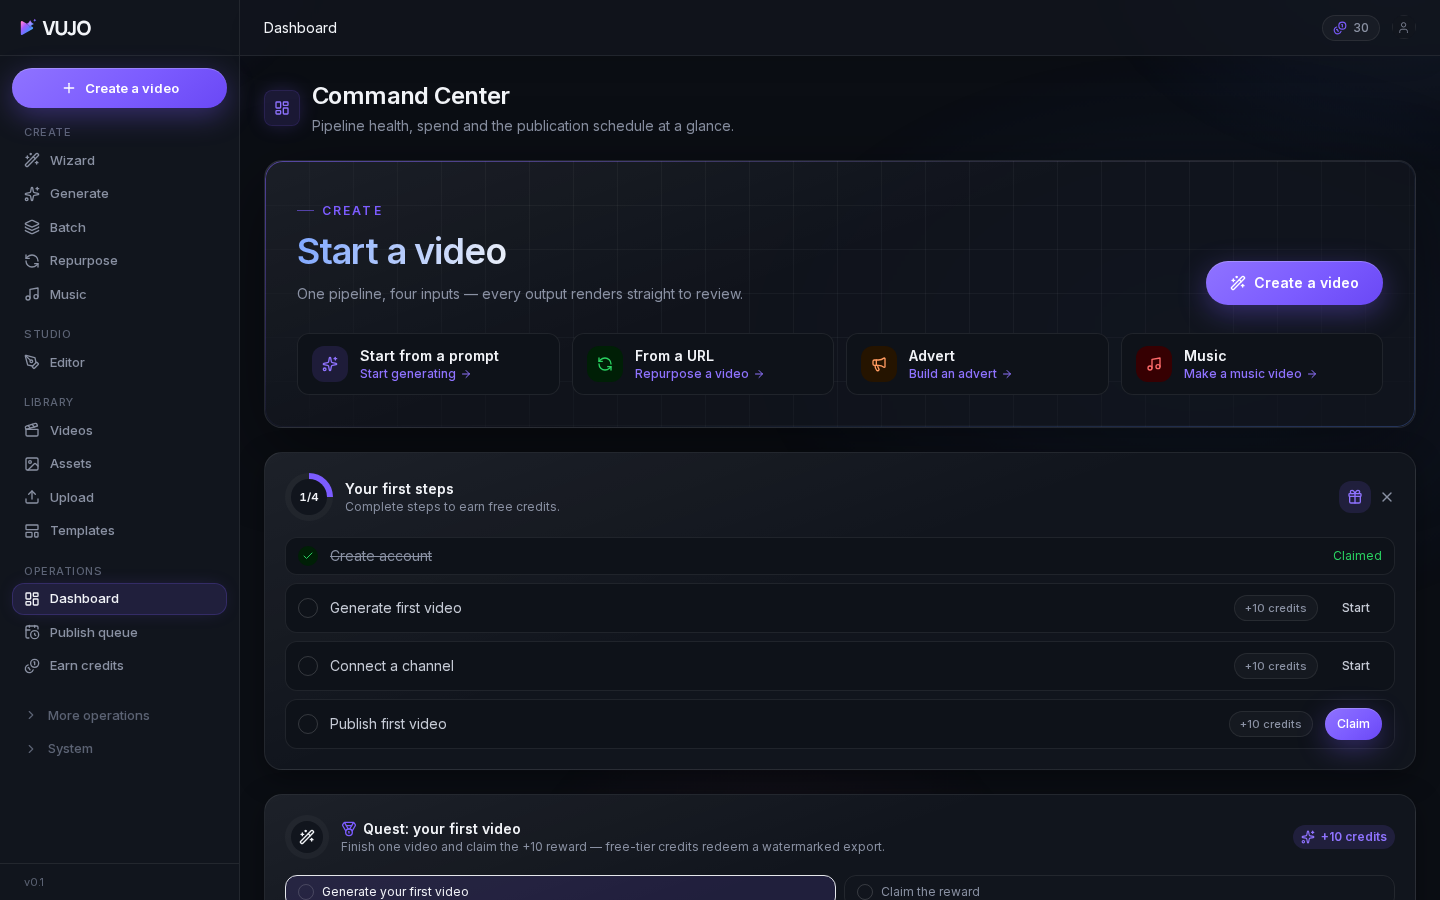Click the sidebar Create a video button
The height and width of the screenshot is (900, 1440).
[x=119, y=88]
